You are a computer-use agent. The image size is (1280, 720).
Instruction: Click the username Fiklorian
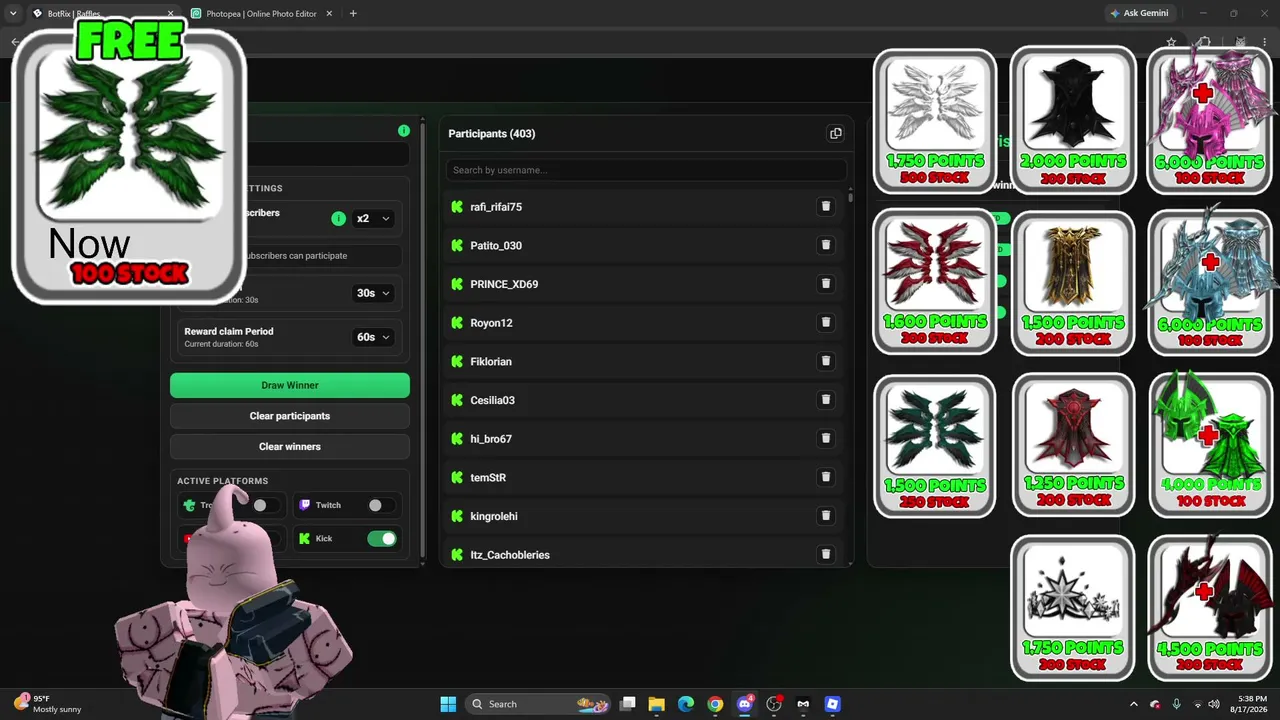[491, 362]
